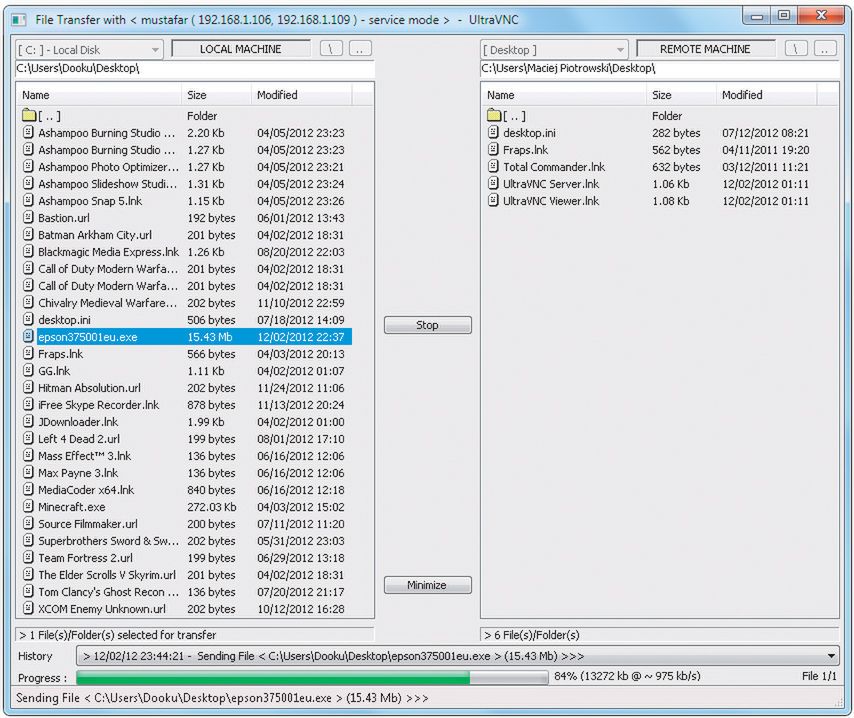Click the Minimize button
Image resolution: width=854 pixels, height=718 pixels.
coord(428,585)
